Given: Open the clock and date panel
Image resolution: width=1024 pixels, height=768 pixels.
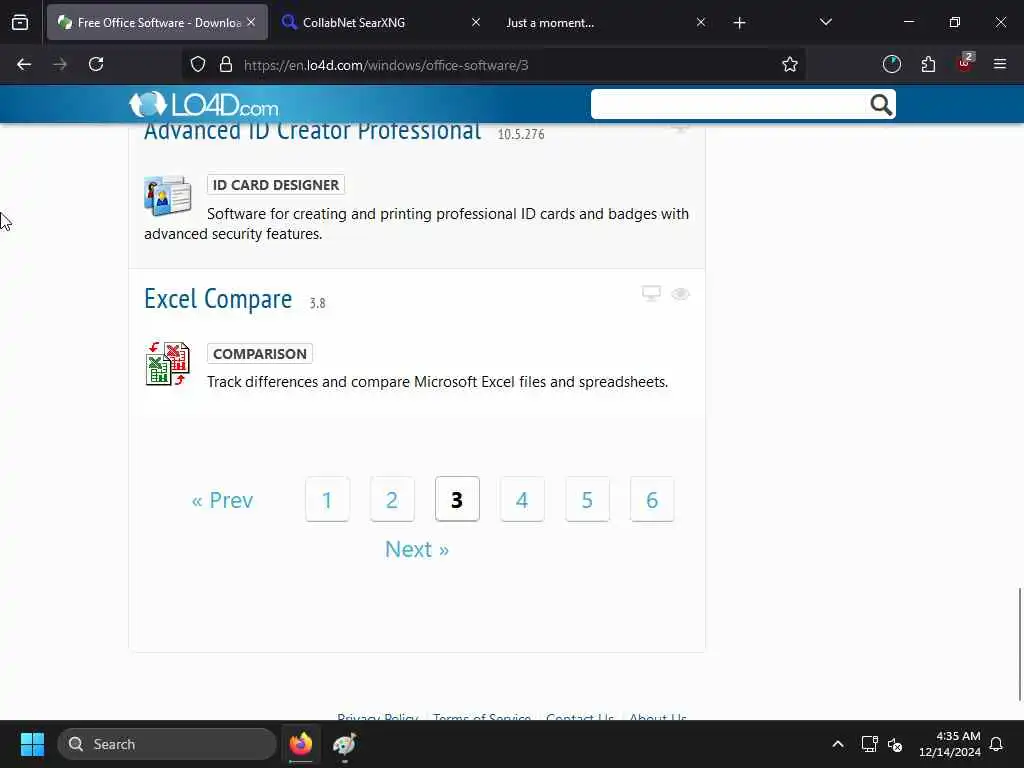Looking at the screenshot, I should click(x=950, y=744).
